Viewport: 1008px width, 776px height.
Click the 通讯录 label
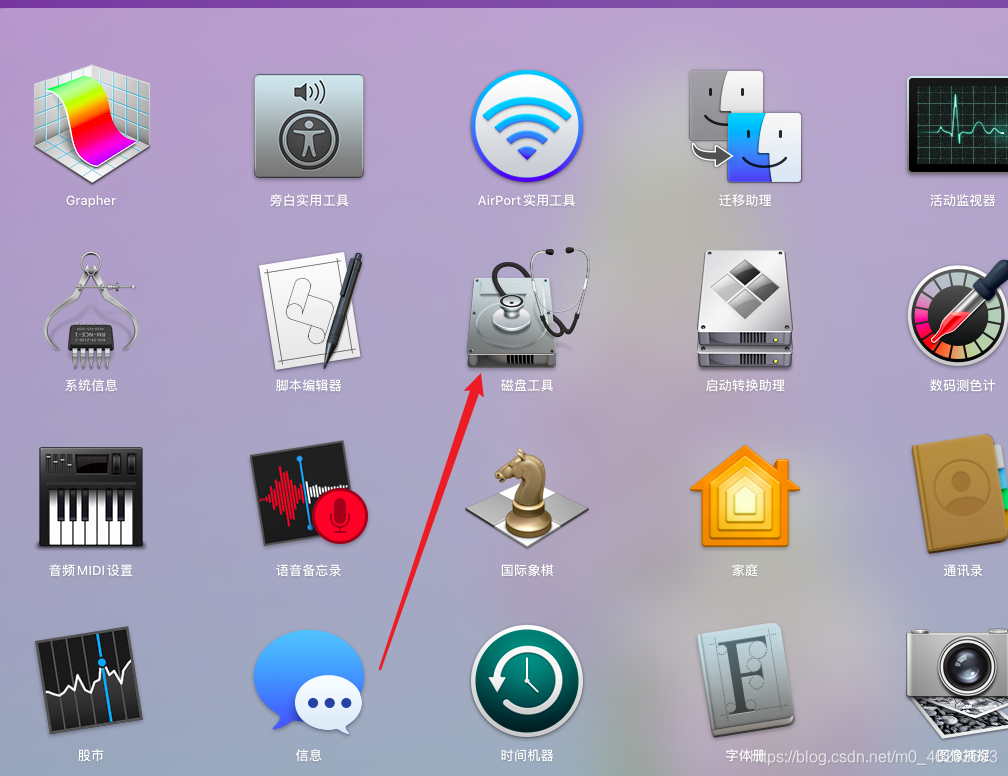click(962, 571)
